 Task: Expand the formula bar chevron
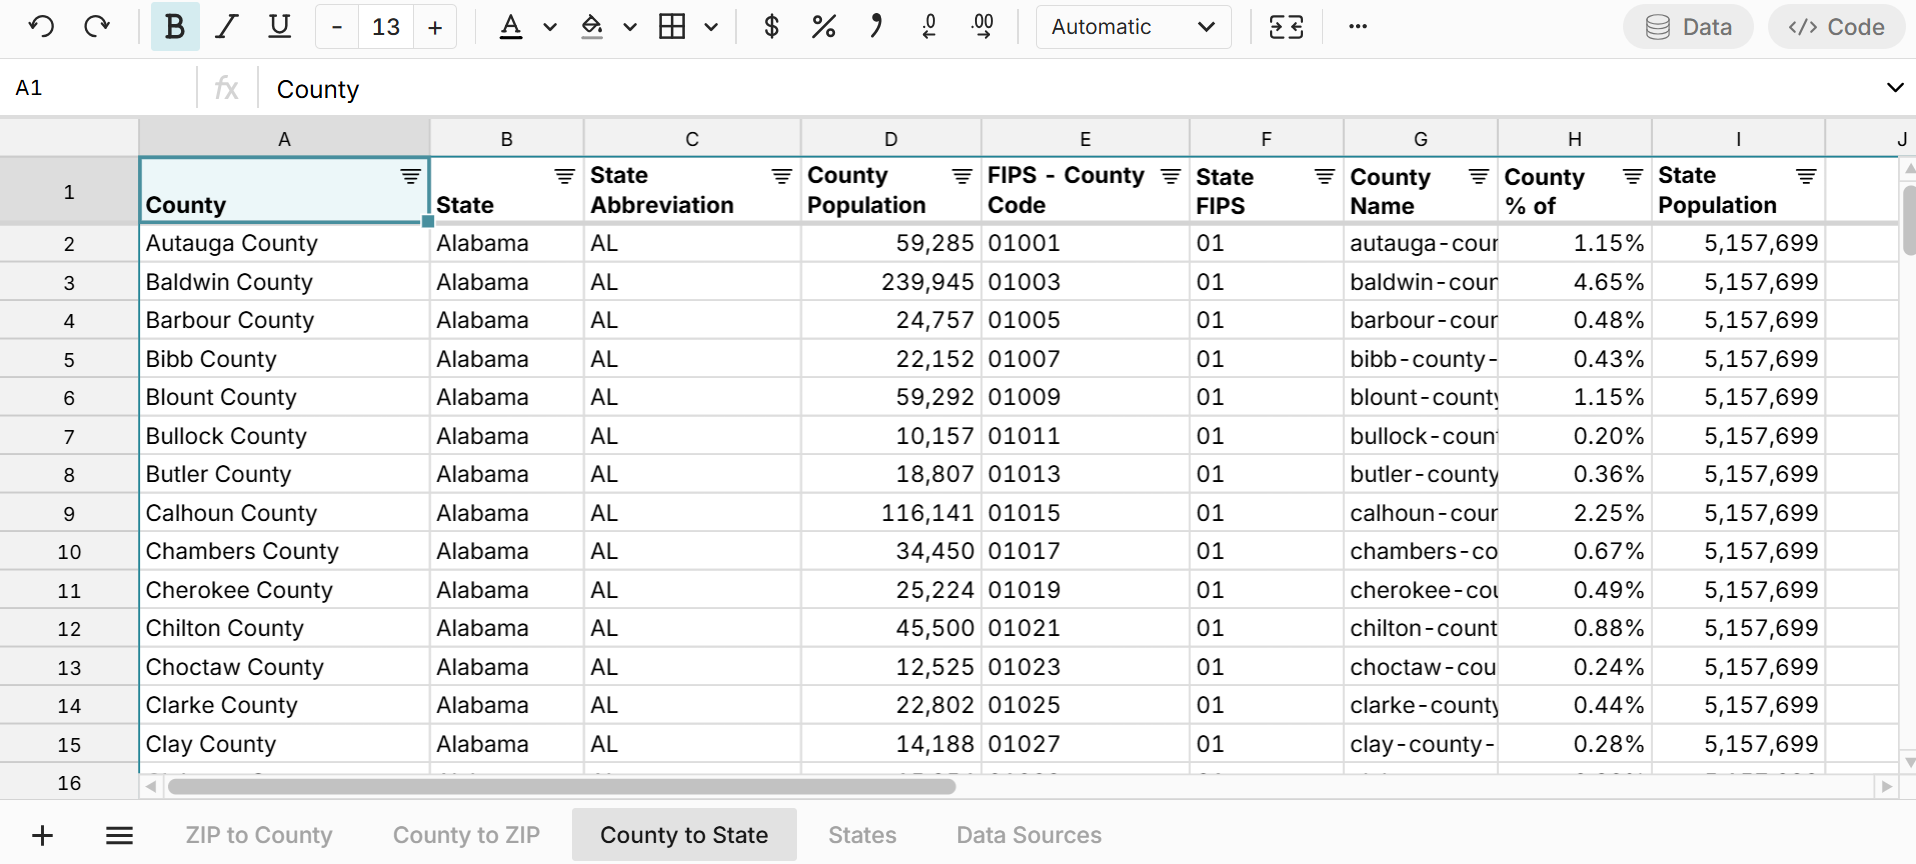point(1894,88)
